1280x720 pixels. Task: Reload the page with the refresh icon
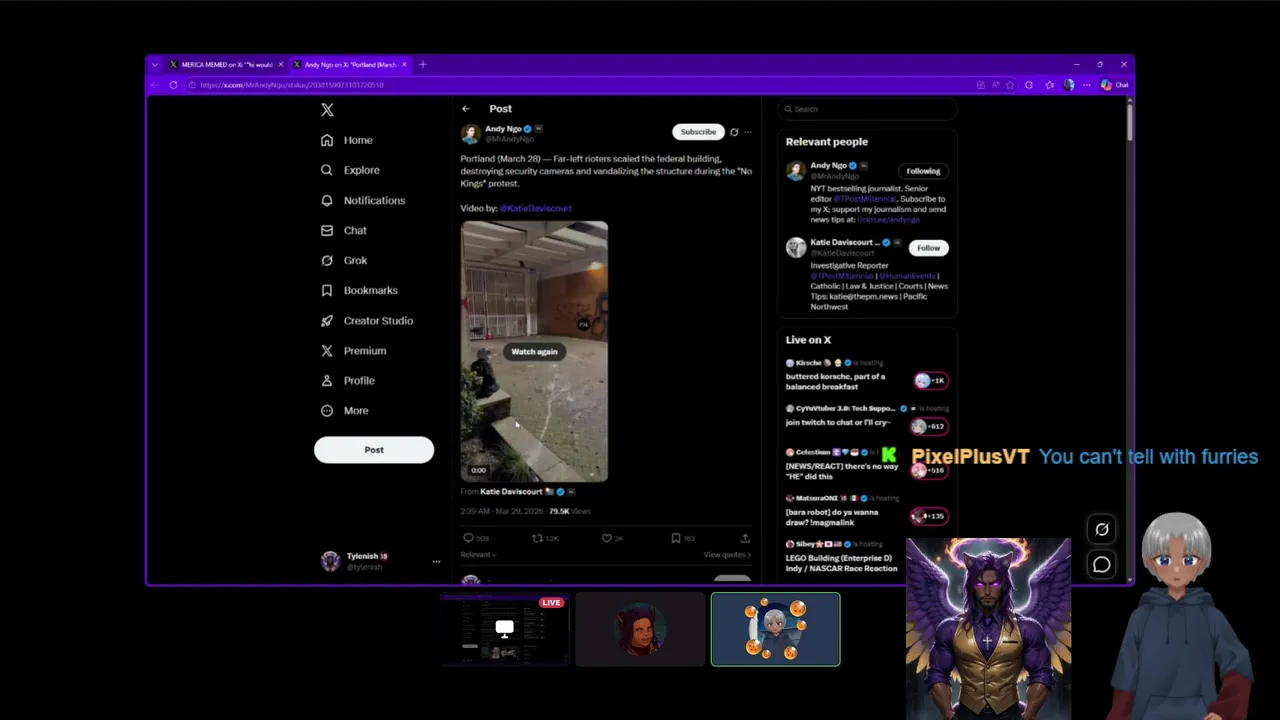pos(173,85)
